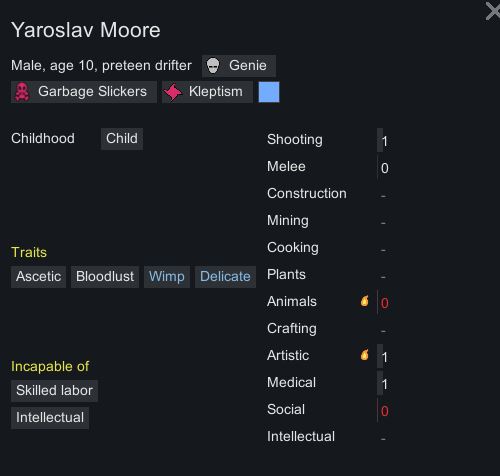Select the Wimp trait tag
This screenshot has width=500, height=476.
(167, 277)
